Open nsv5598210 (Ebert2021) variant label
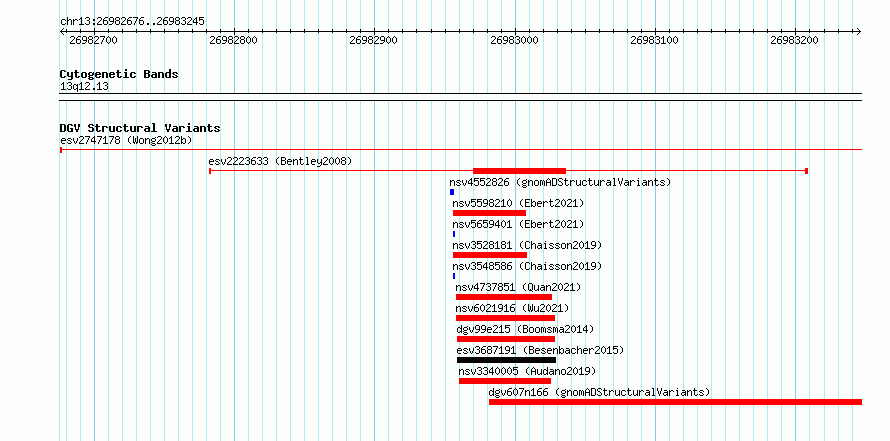The width and height of the screenshot is (890, 441). 518,203
